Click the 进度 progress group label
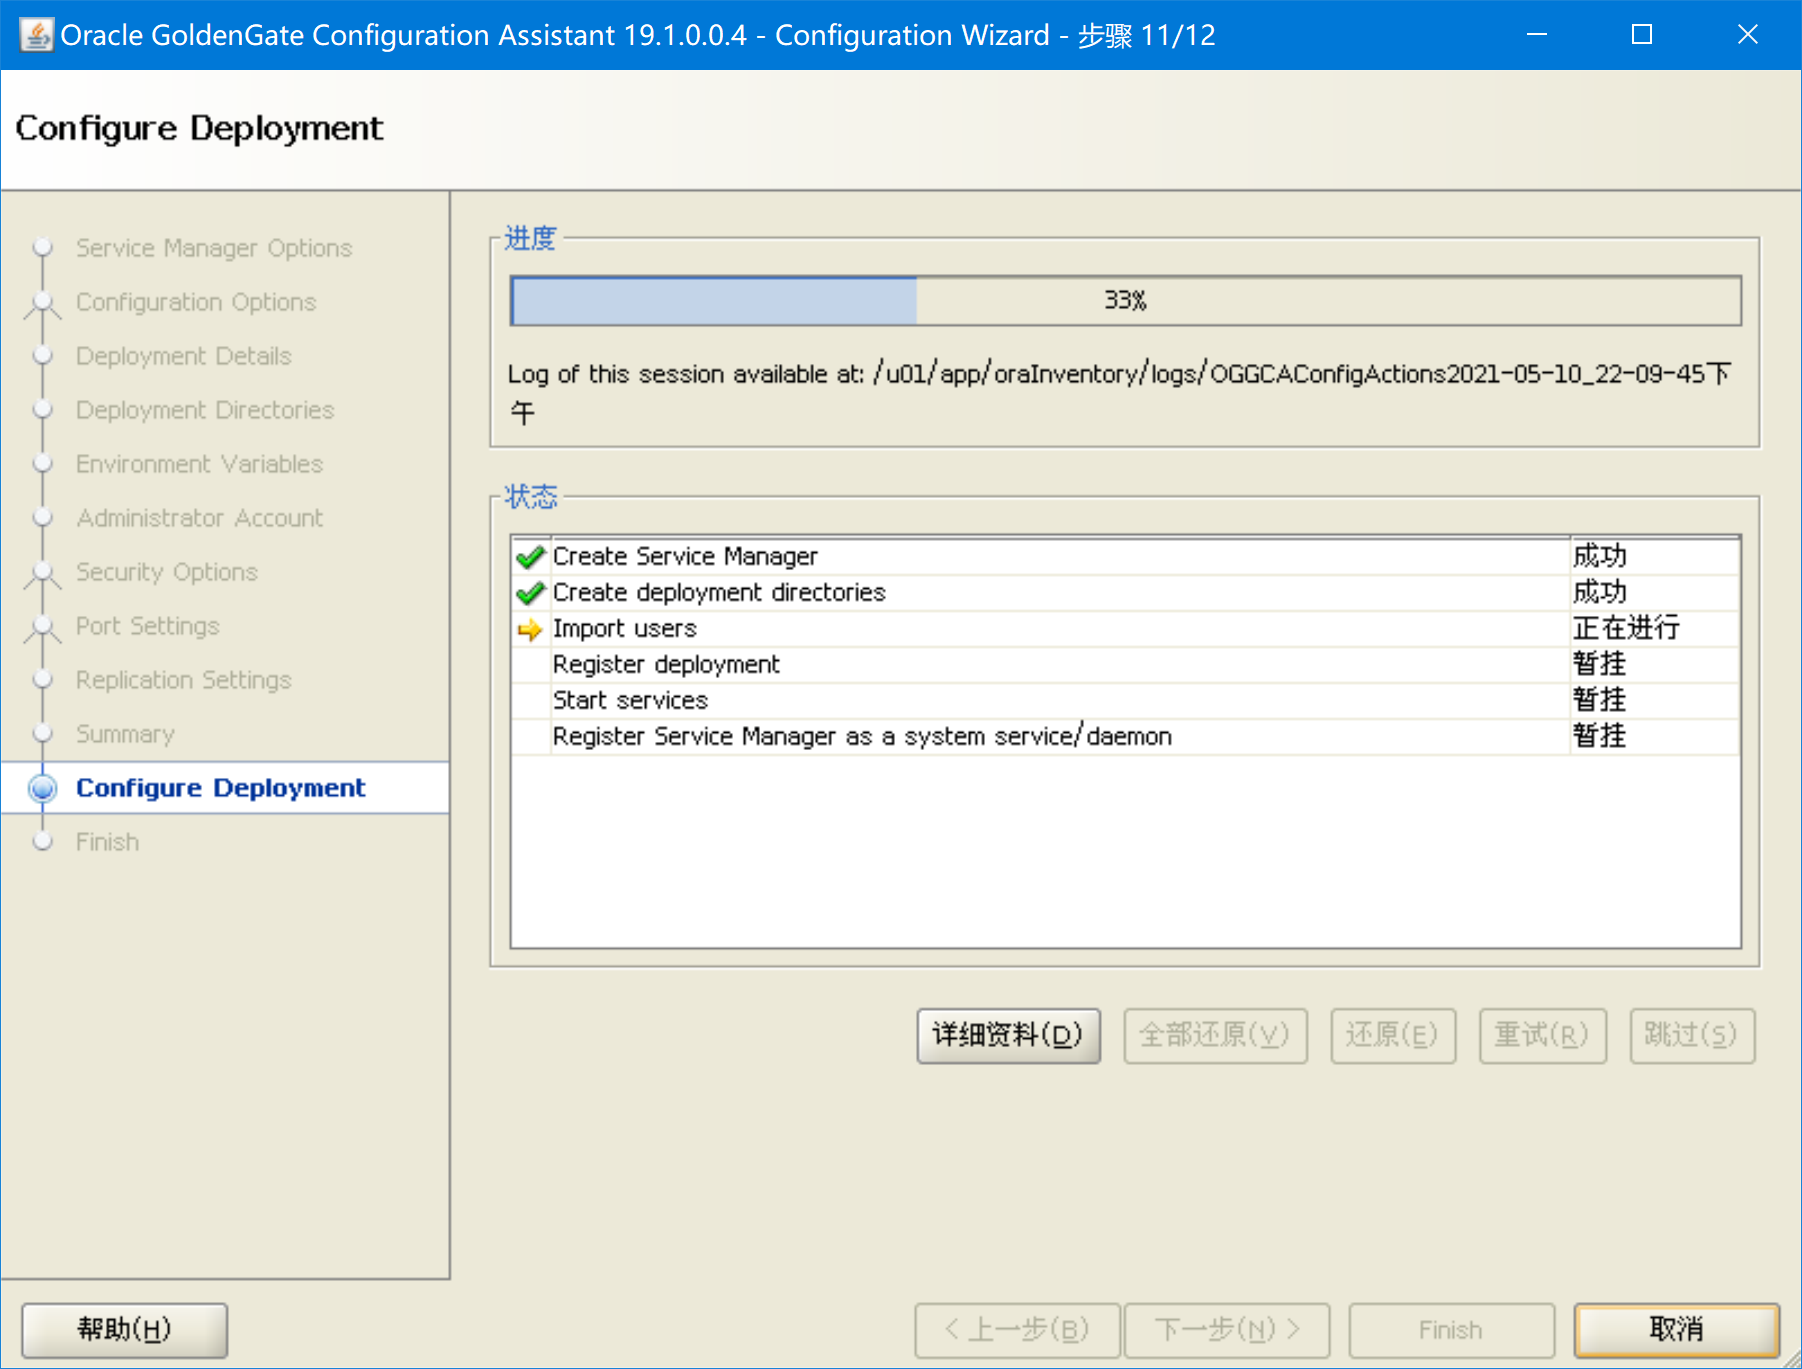 point(530,238)
